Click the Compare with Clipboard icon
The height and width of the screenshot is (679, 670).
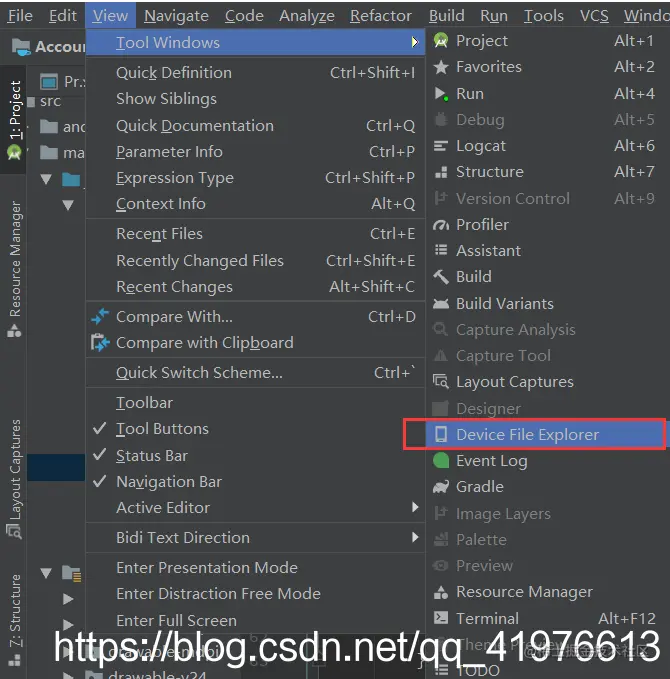point(100,343)
